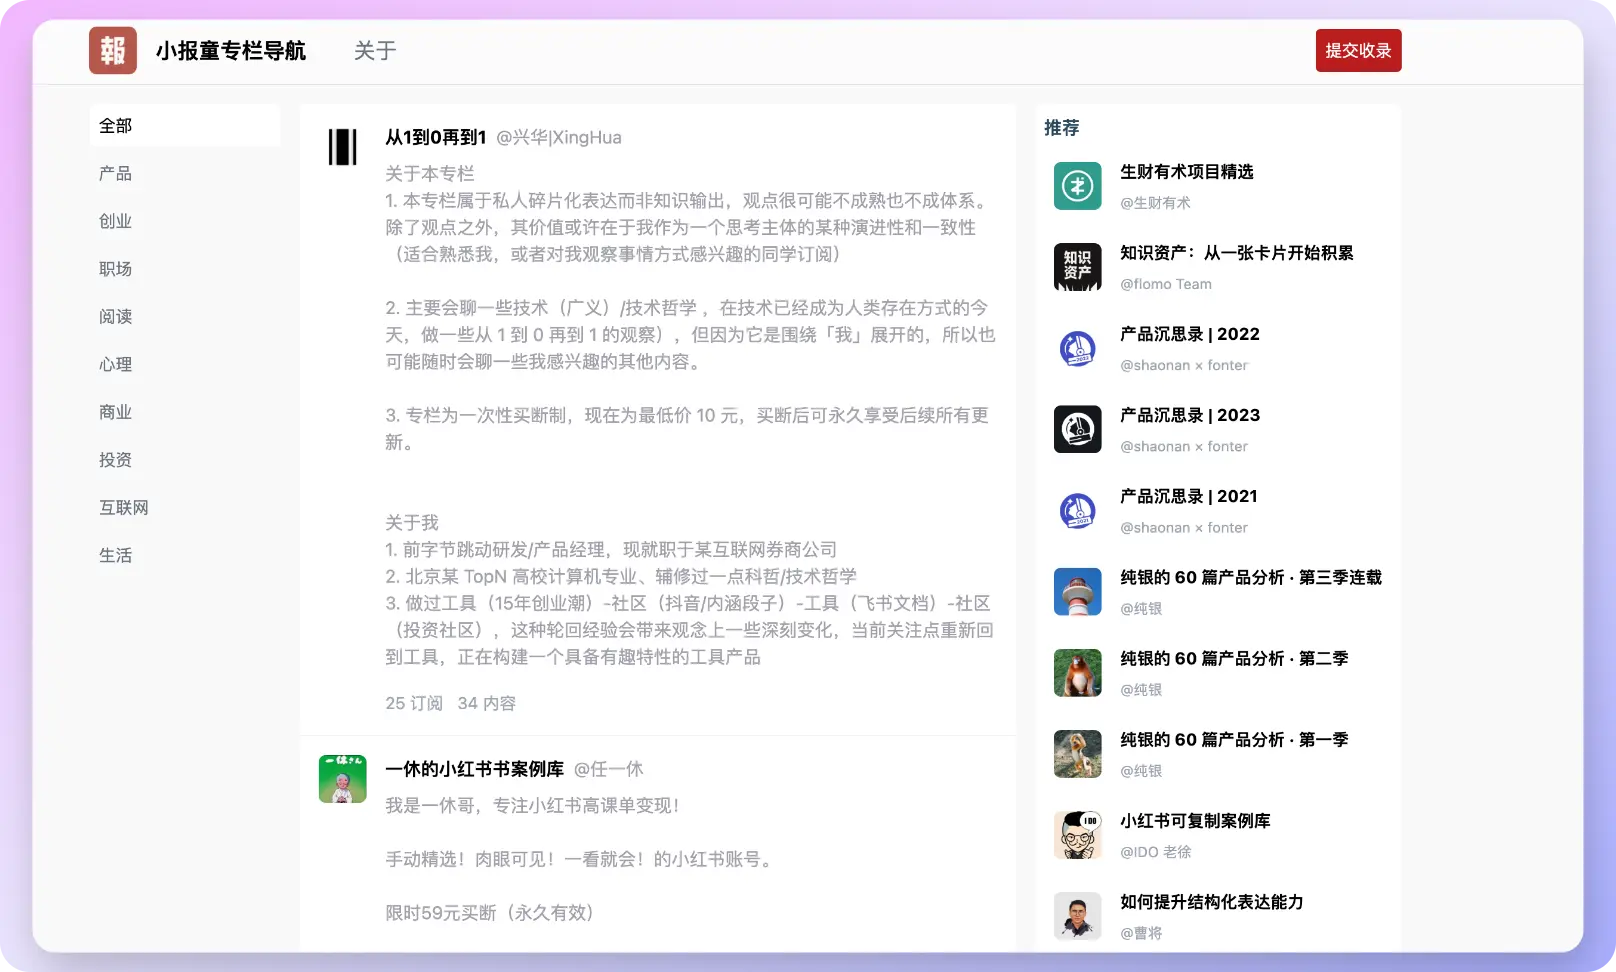Select the 投资 category in sidebar

116,460
